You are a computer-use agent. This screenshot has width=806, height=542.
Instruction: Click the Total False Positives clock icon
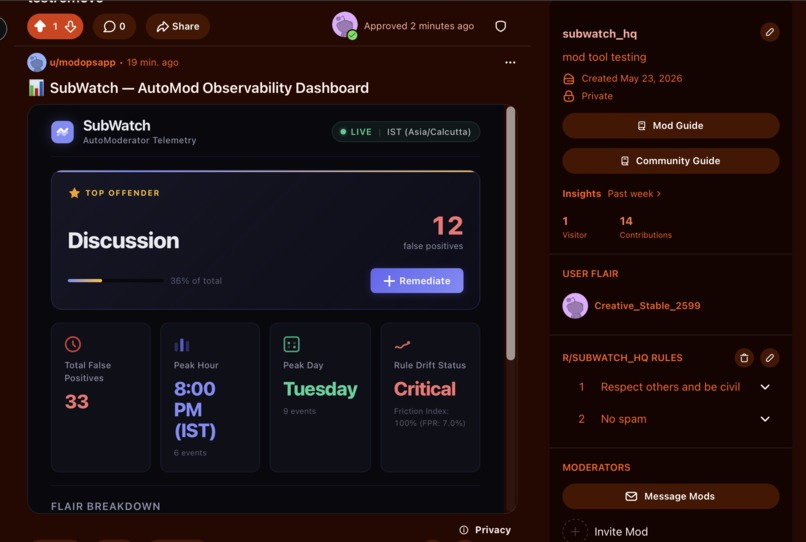click(73, 344)
